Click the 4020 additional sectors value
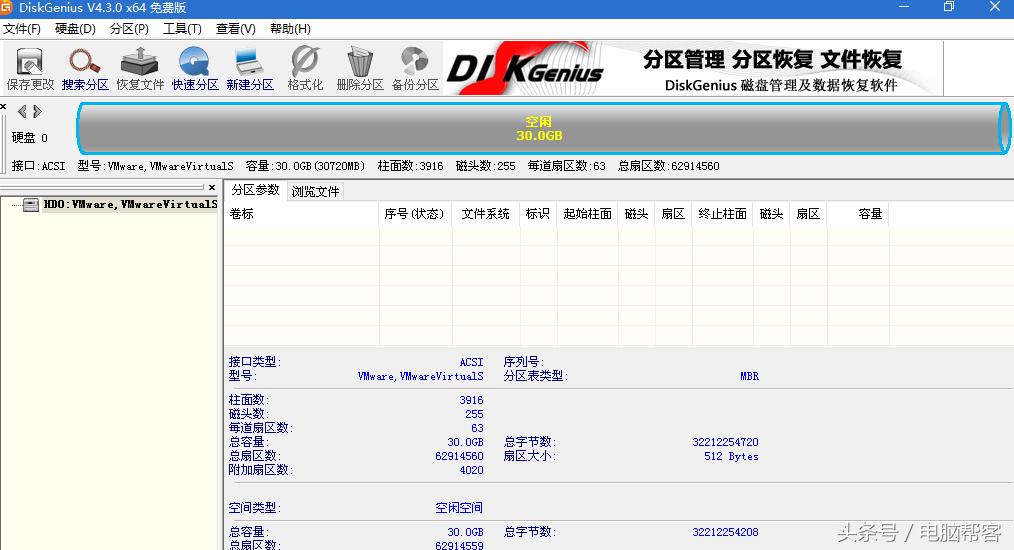This screenshot has height=550, width=1014. [471, 470]
